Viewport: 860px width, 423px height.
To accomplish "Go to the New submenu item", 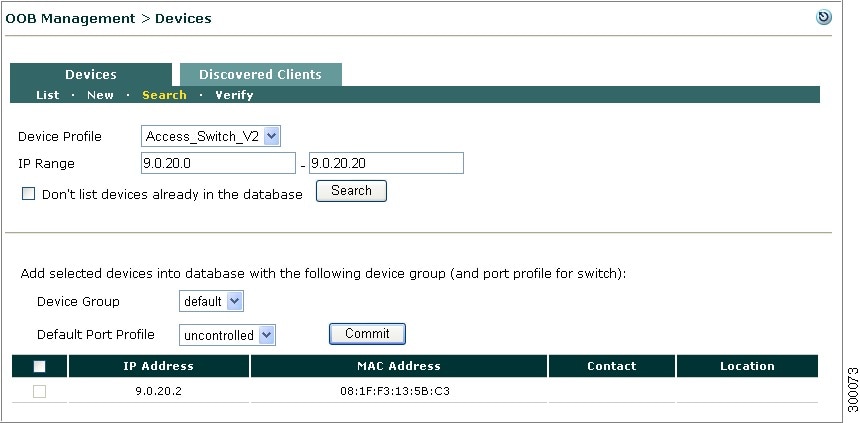I will click(x=100, y=95).
